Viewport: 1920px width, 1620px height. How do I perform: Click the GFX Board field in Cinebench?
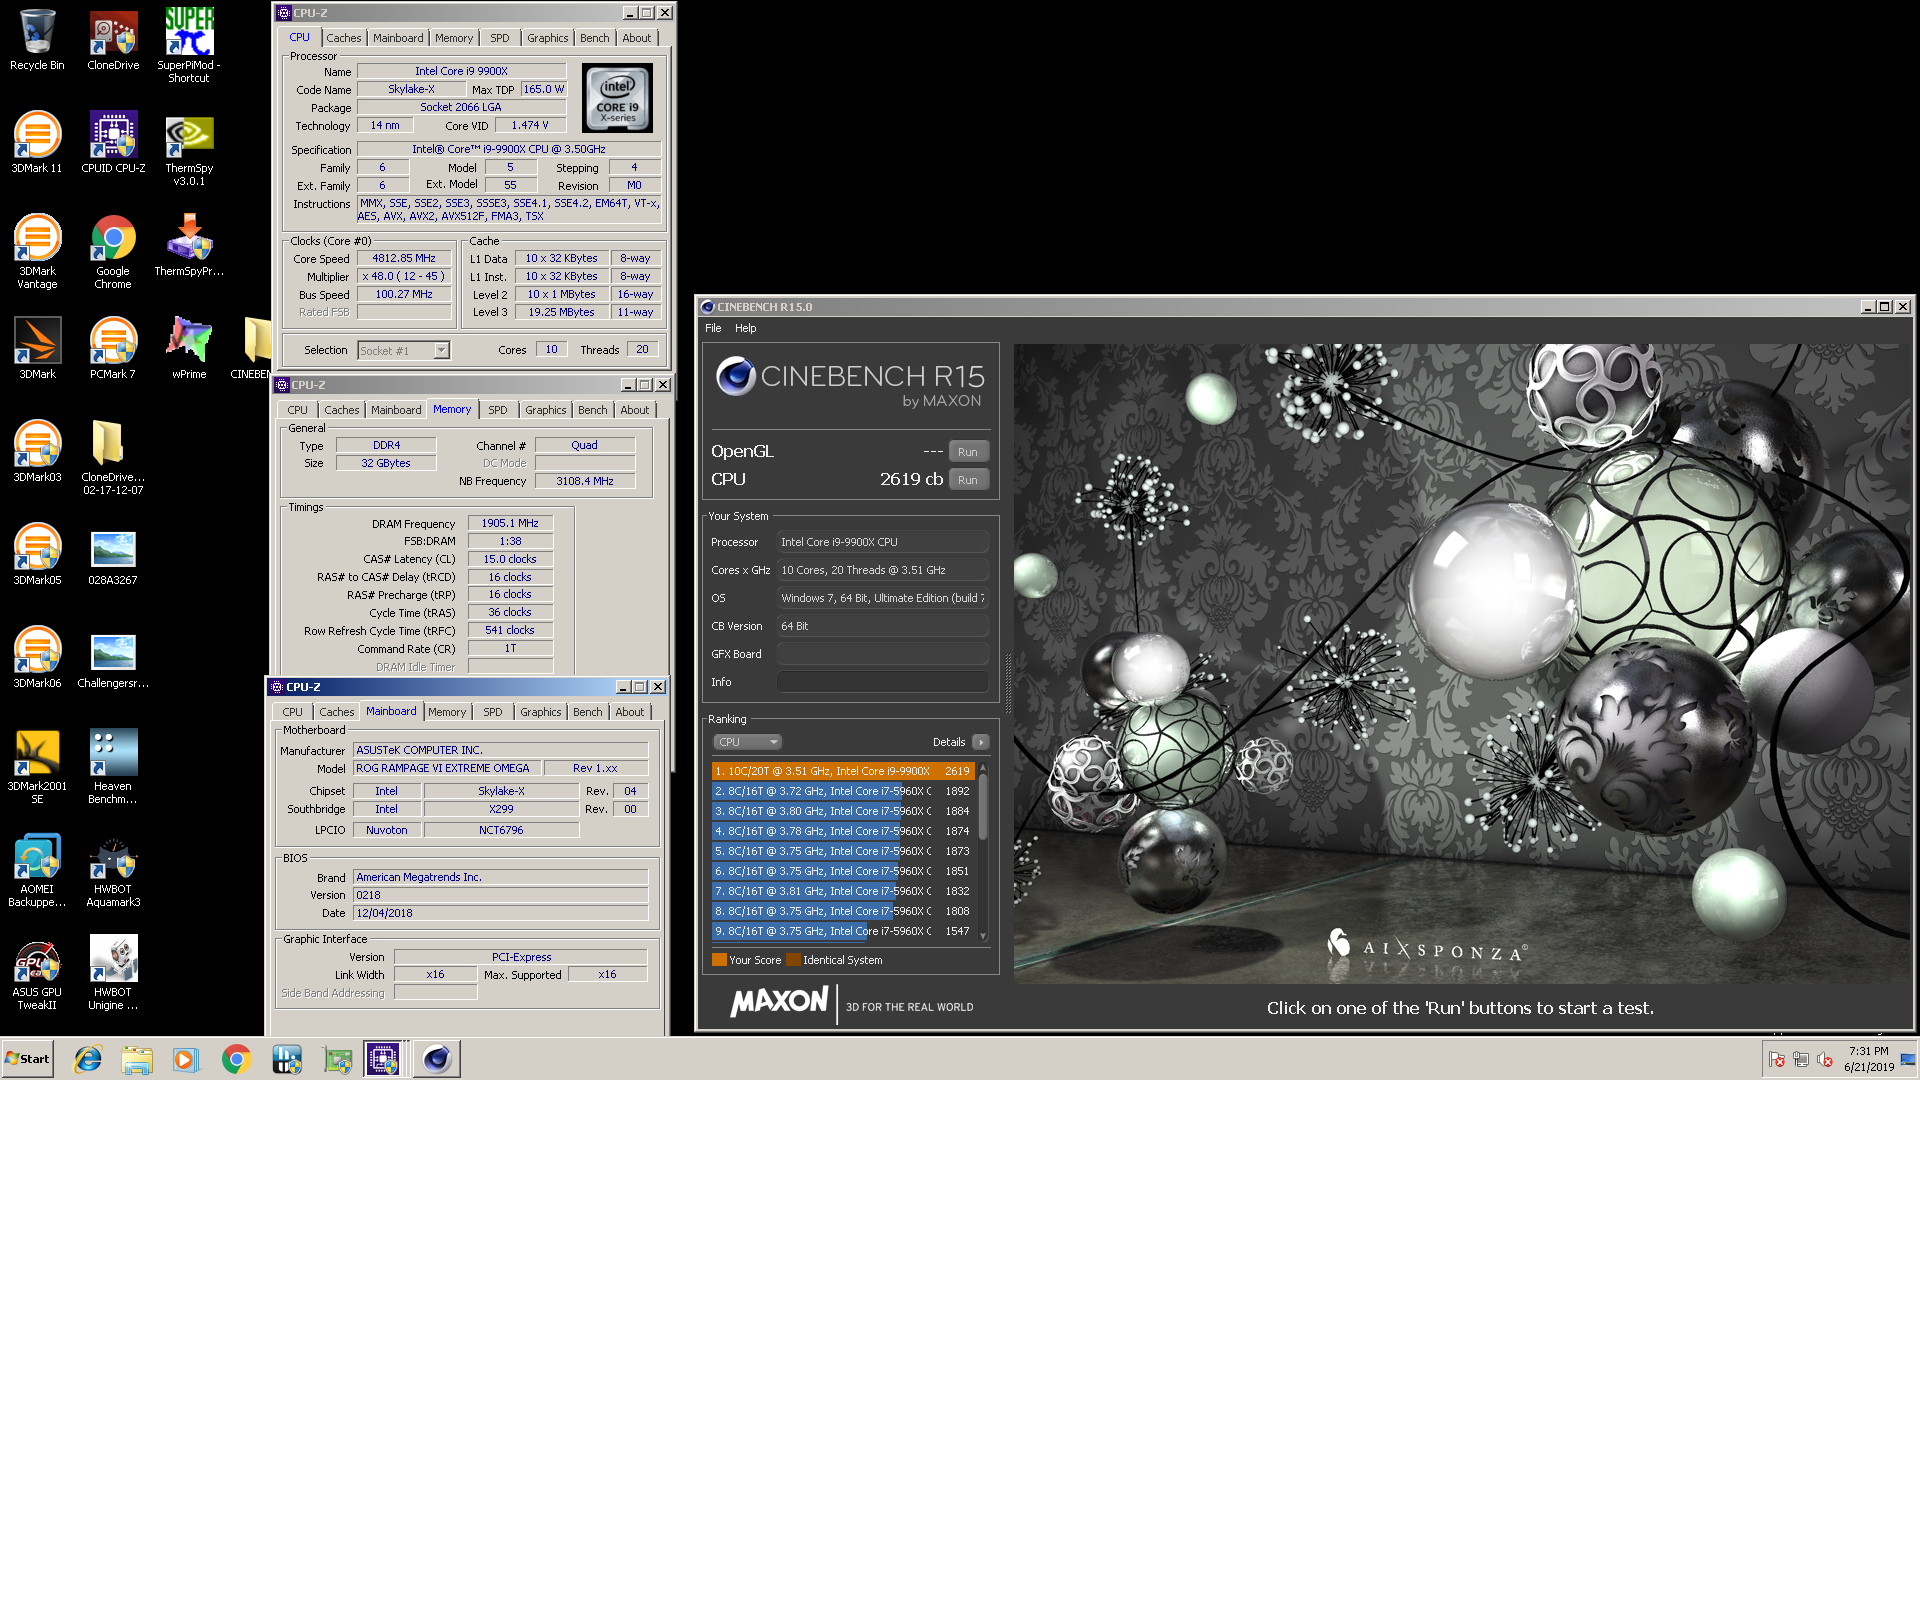coord(883,654)
